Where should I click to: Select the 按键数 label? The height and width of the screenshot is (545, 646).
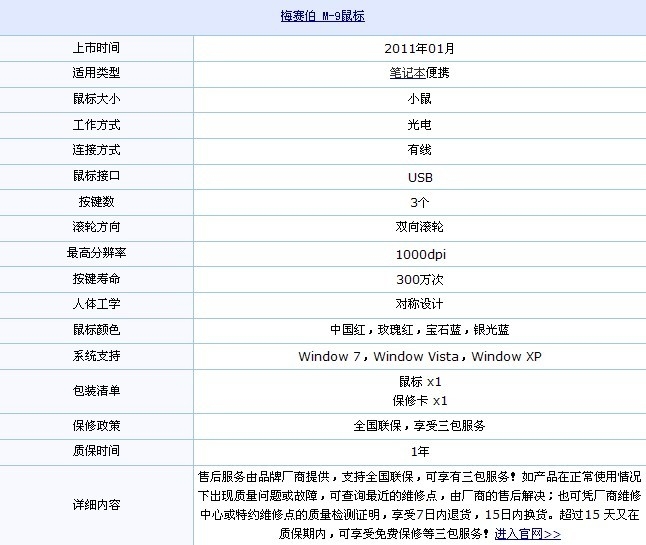[96, 202]
